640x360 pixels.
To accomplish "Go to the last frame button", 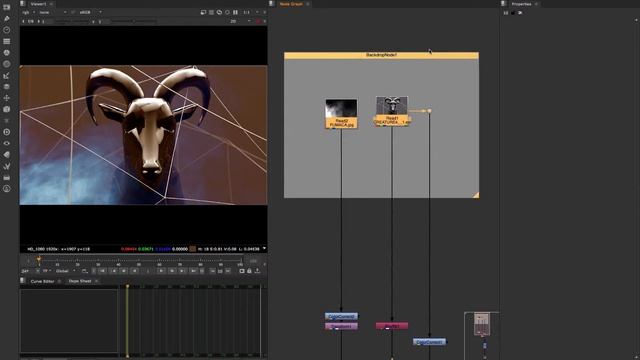I will (x=193, y=271).
